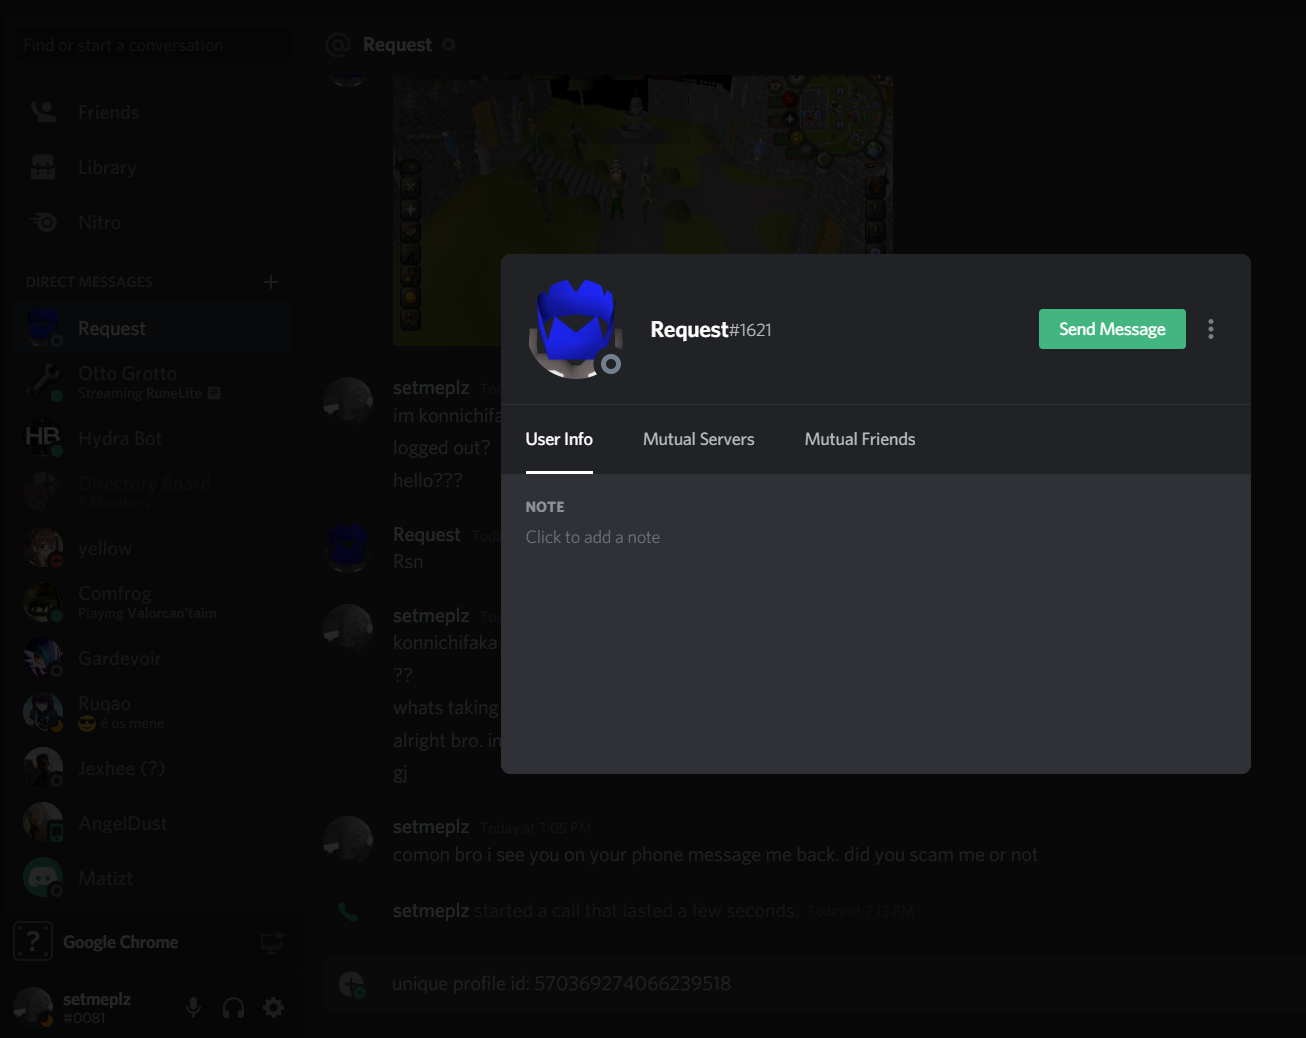Click the Friends waving person icon

point(43,112)
